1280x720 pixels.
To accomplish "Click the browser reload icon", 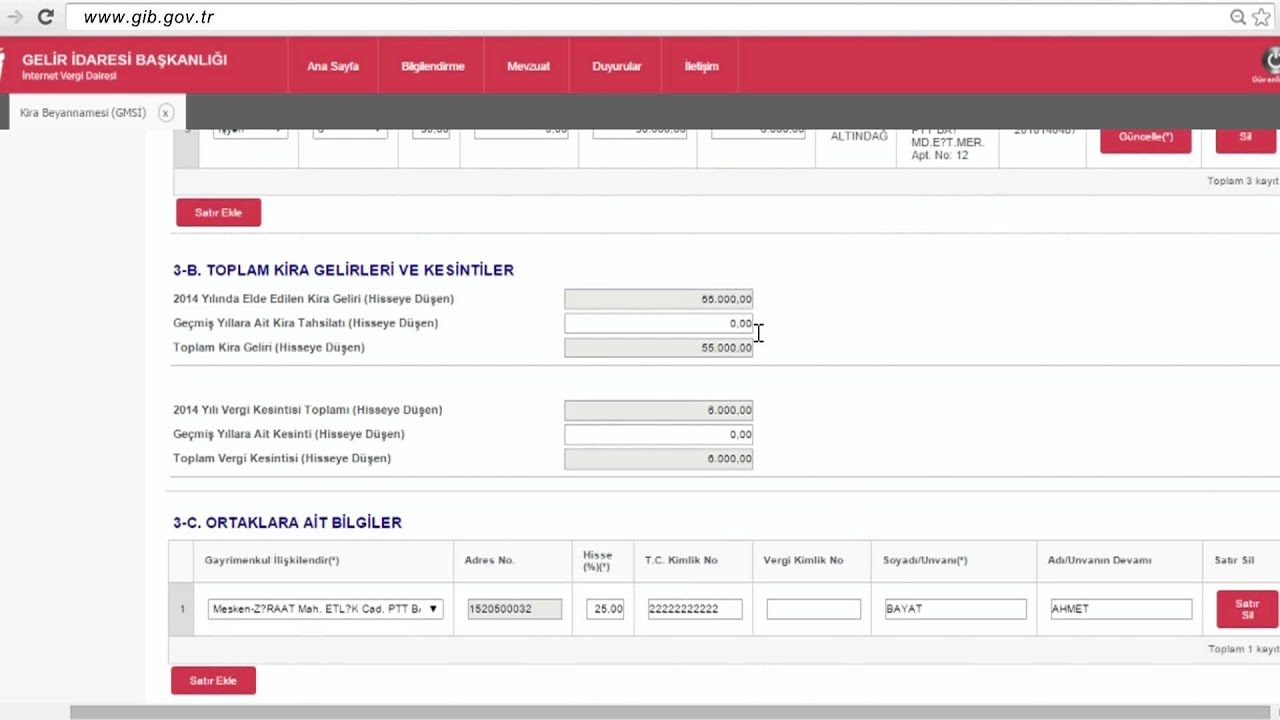I will tap(46, 17).
